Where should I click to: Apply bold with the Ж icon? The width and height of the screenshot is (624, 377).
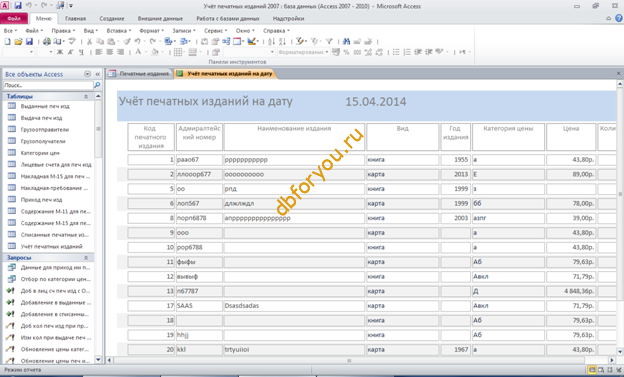pyautogui.click(x=60, y=52)
